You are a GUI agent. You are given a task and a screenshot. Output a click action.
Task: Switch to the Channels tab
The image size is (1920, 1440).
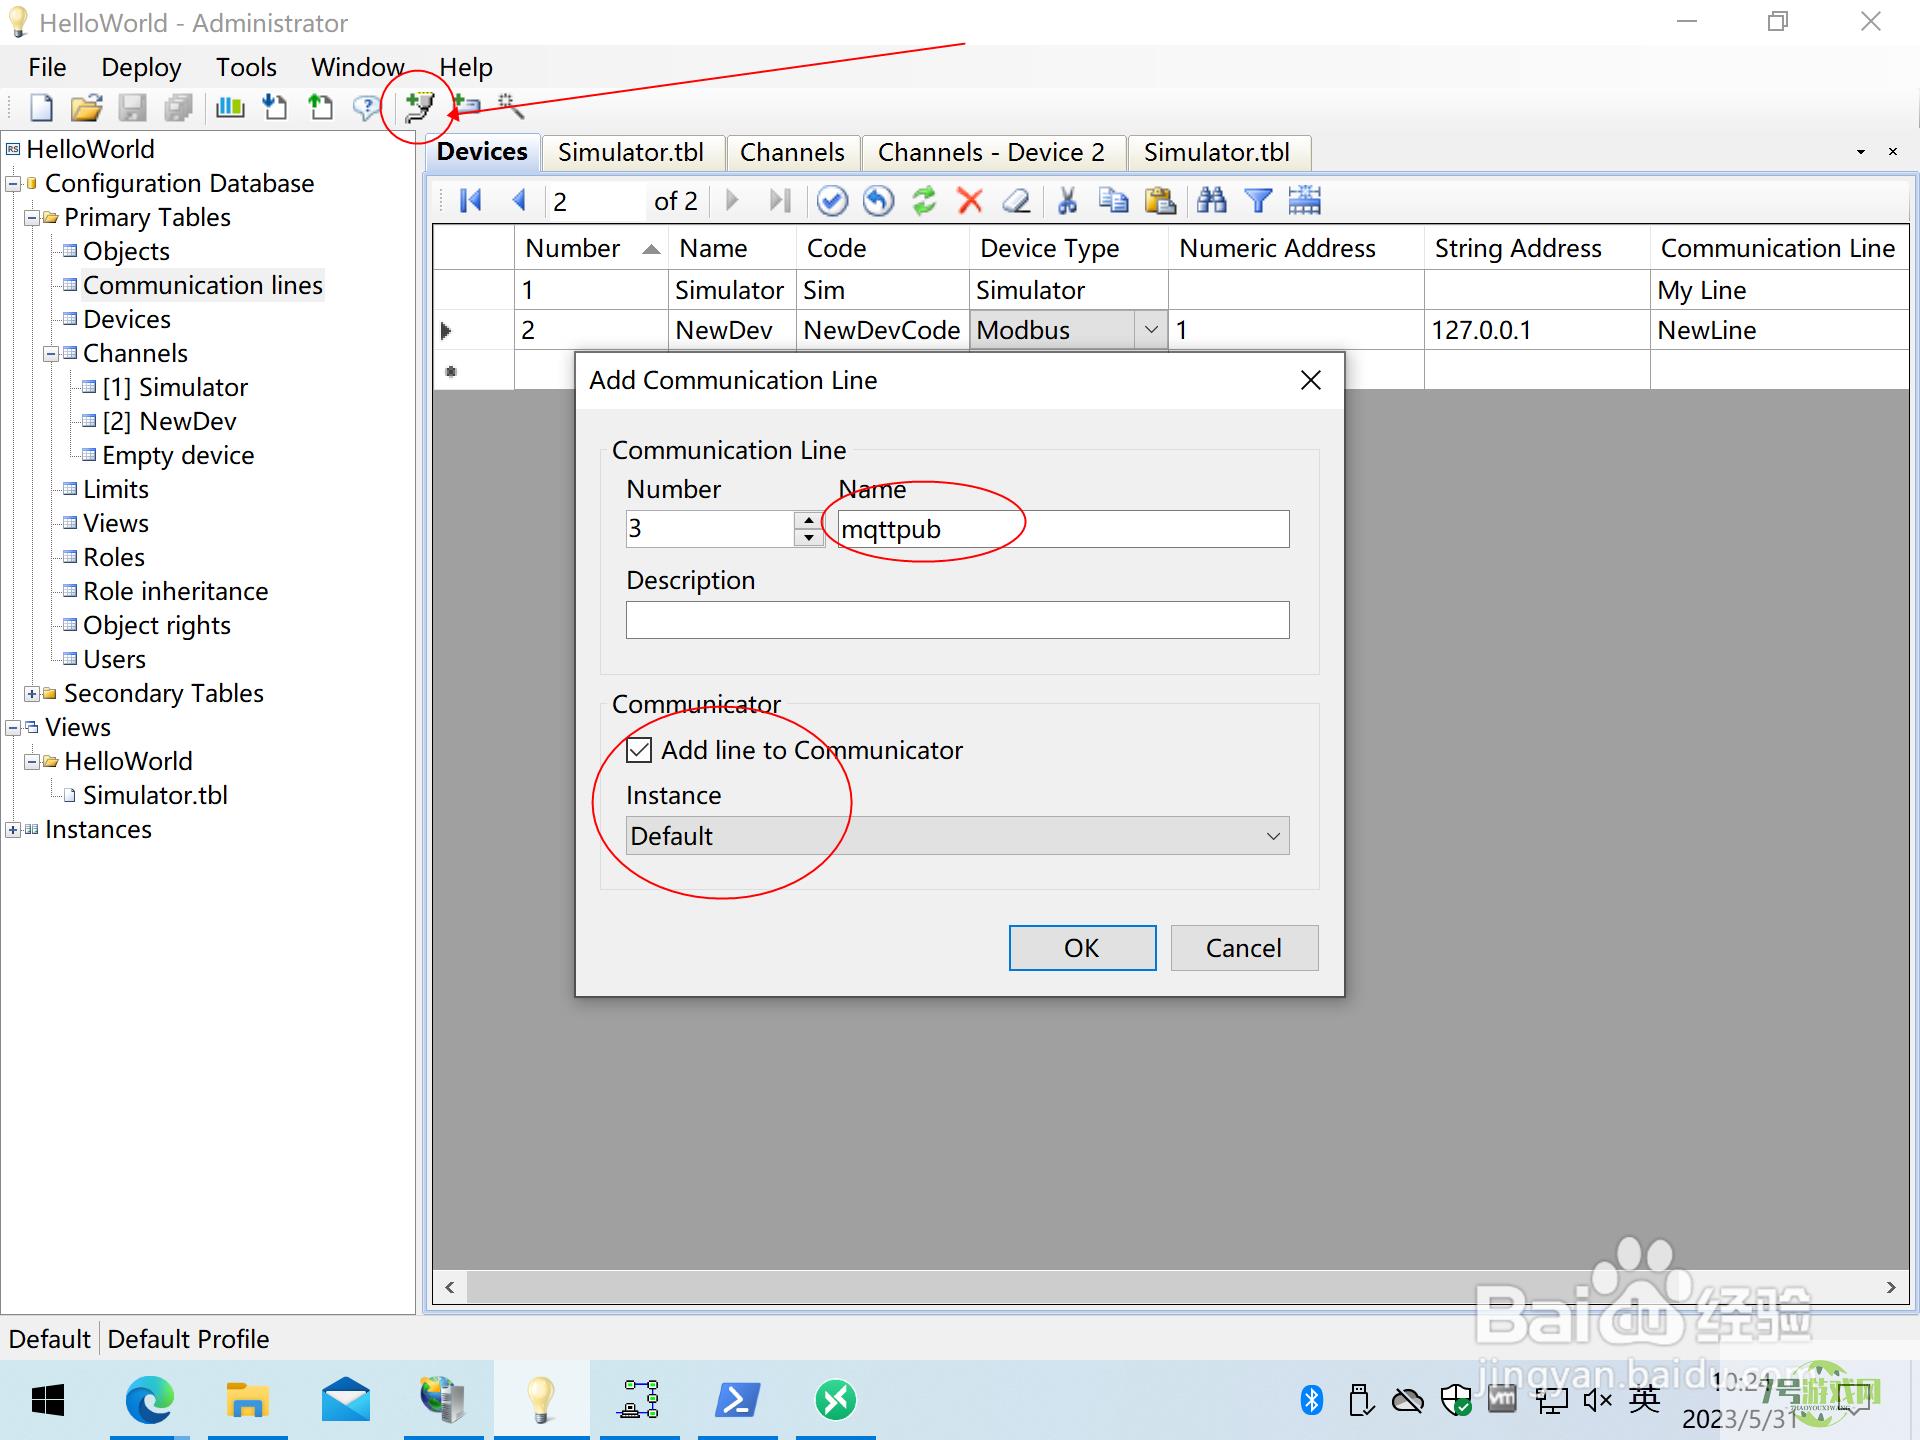pyautogui.click(x=792, y=152)
